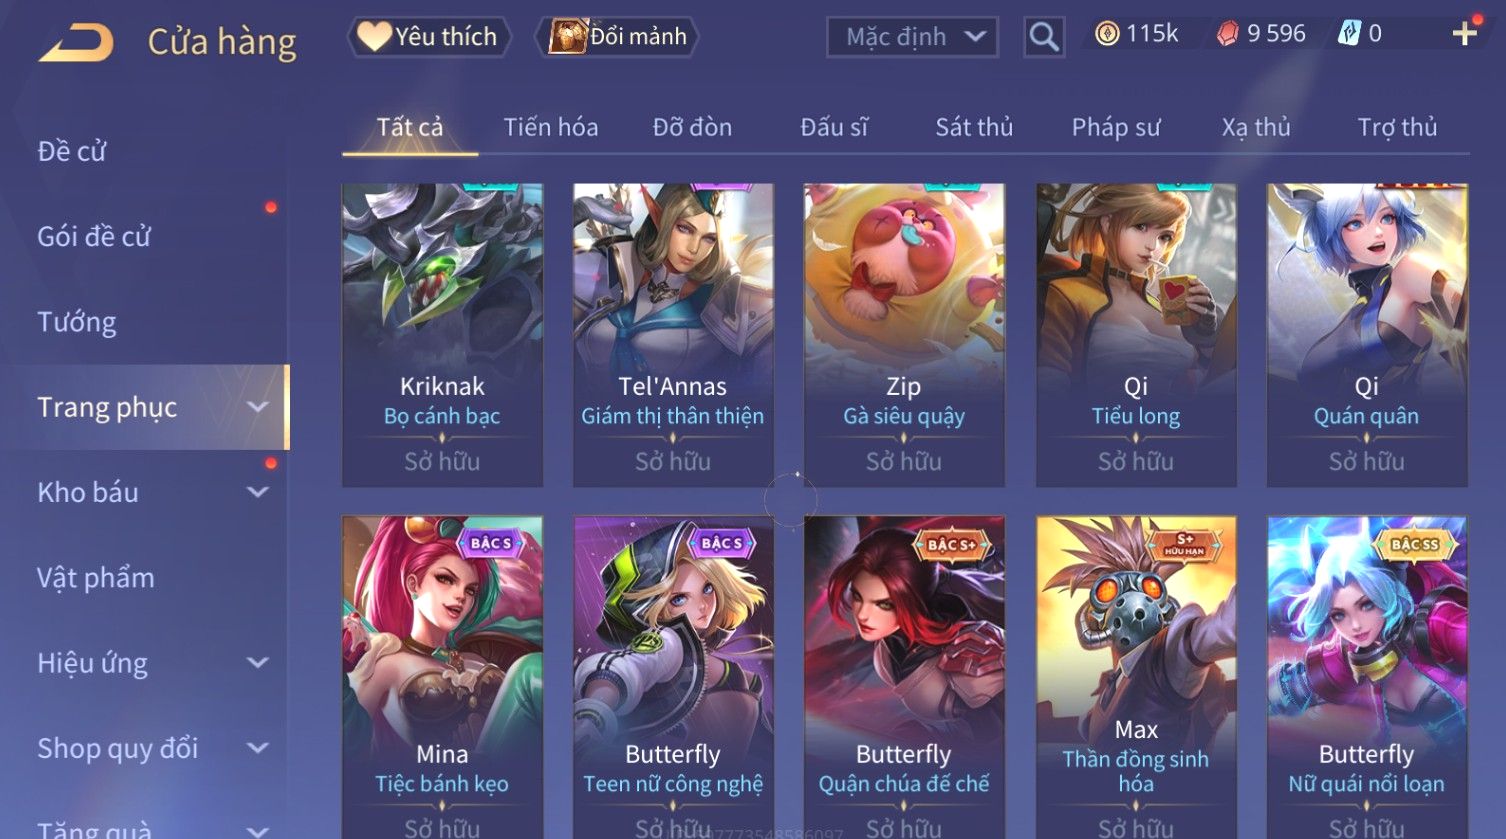1506x839 pixels.
Task: Expand the Shop quy đổi chevron
Action: [x=258, y=748]
